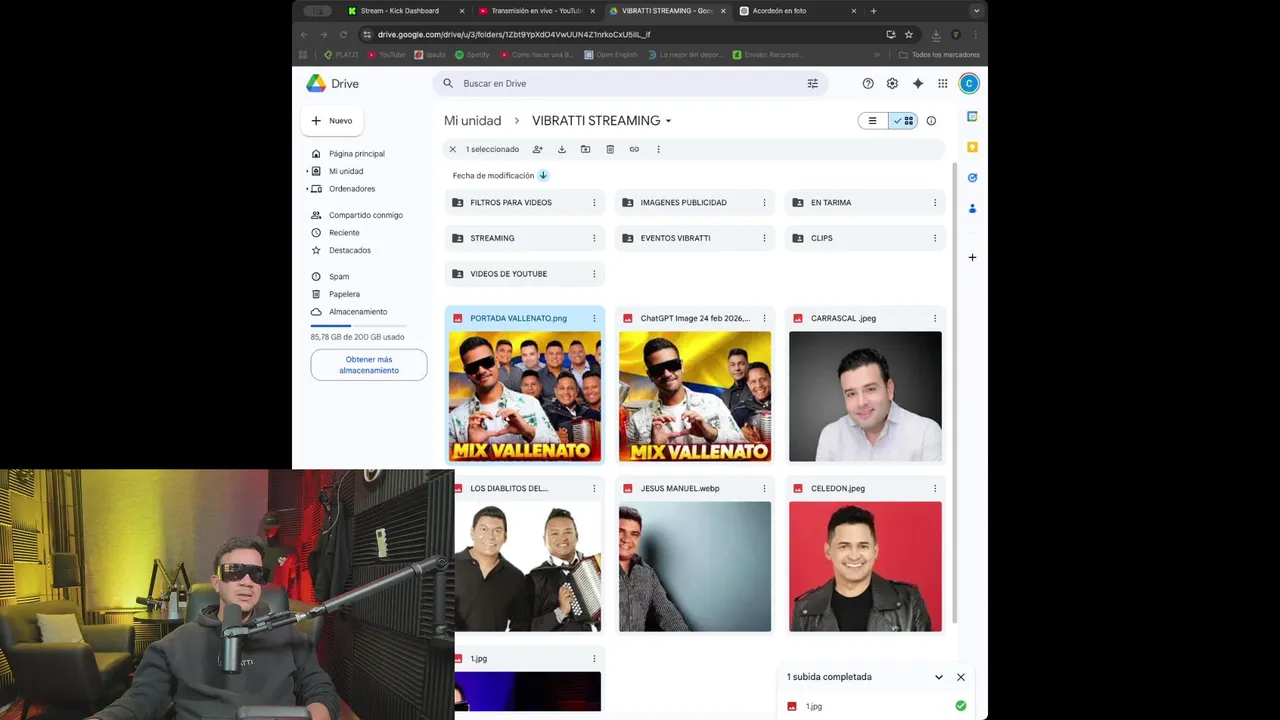Screen dimensions: 1280x720
Task: Open Drive settings gear icon
Action: [892, 84]
